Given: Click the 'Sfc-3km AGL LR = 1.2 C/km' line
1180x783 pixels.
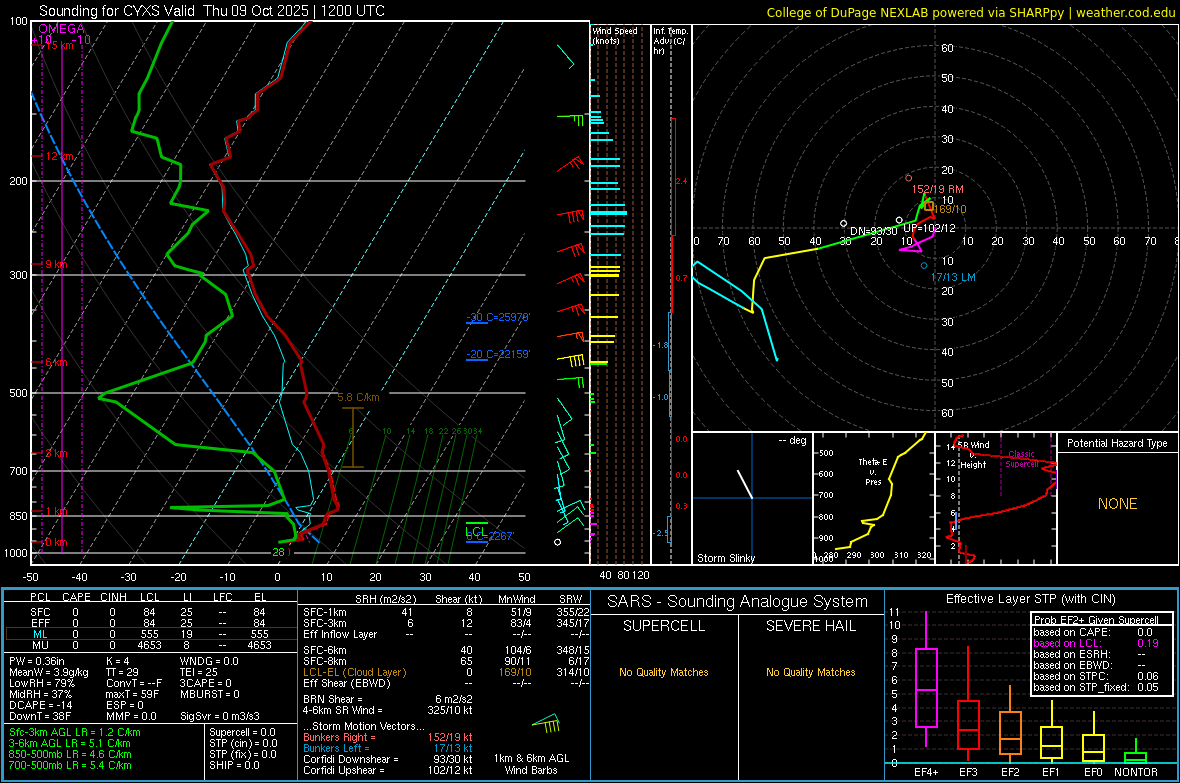Looking at the screenshot, I should pyautogui.click(x=75, y=732).
